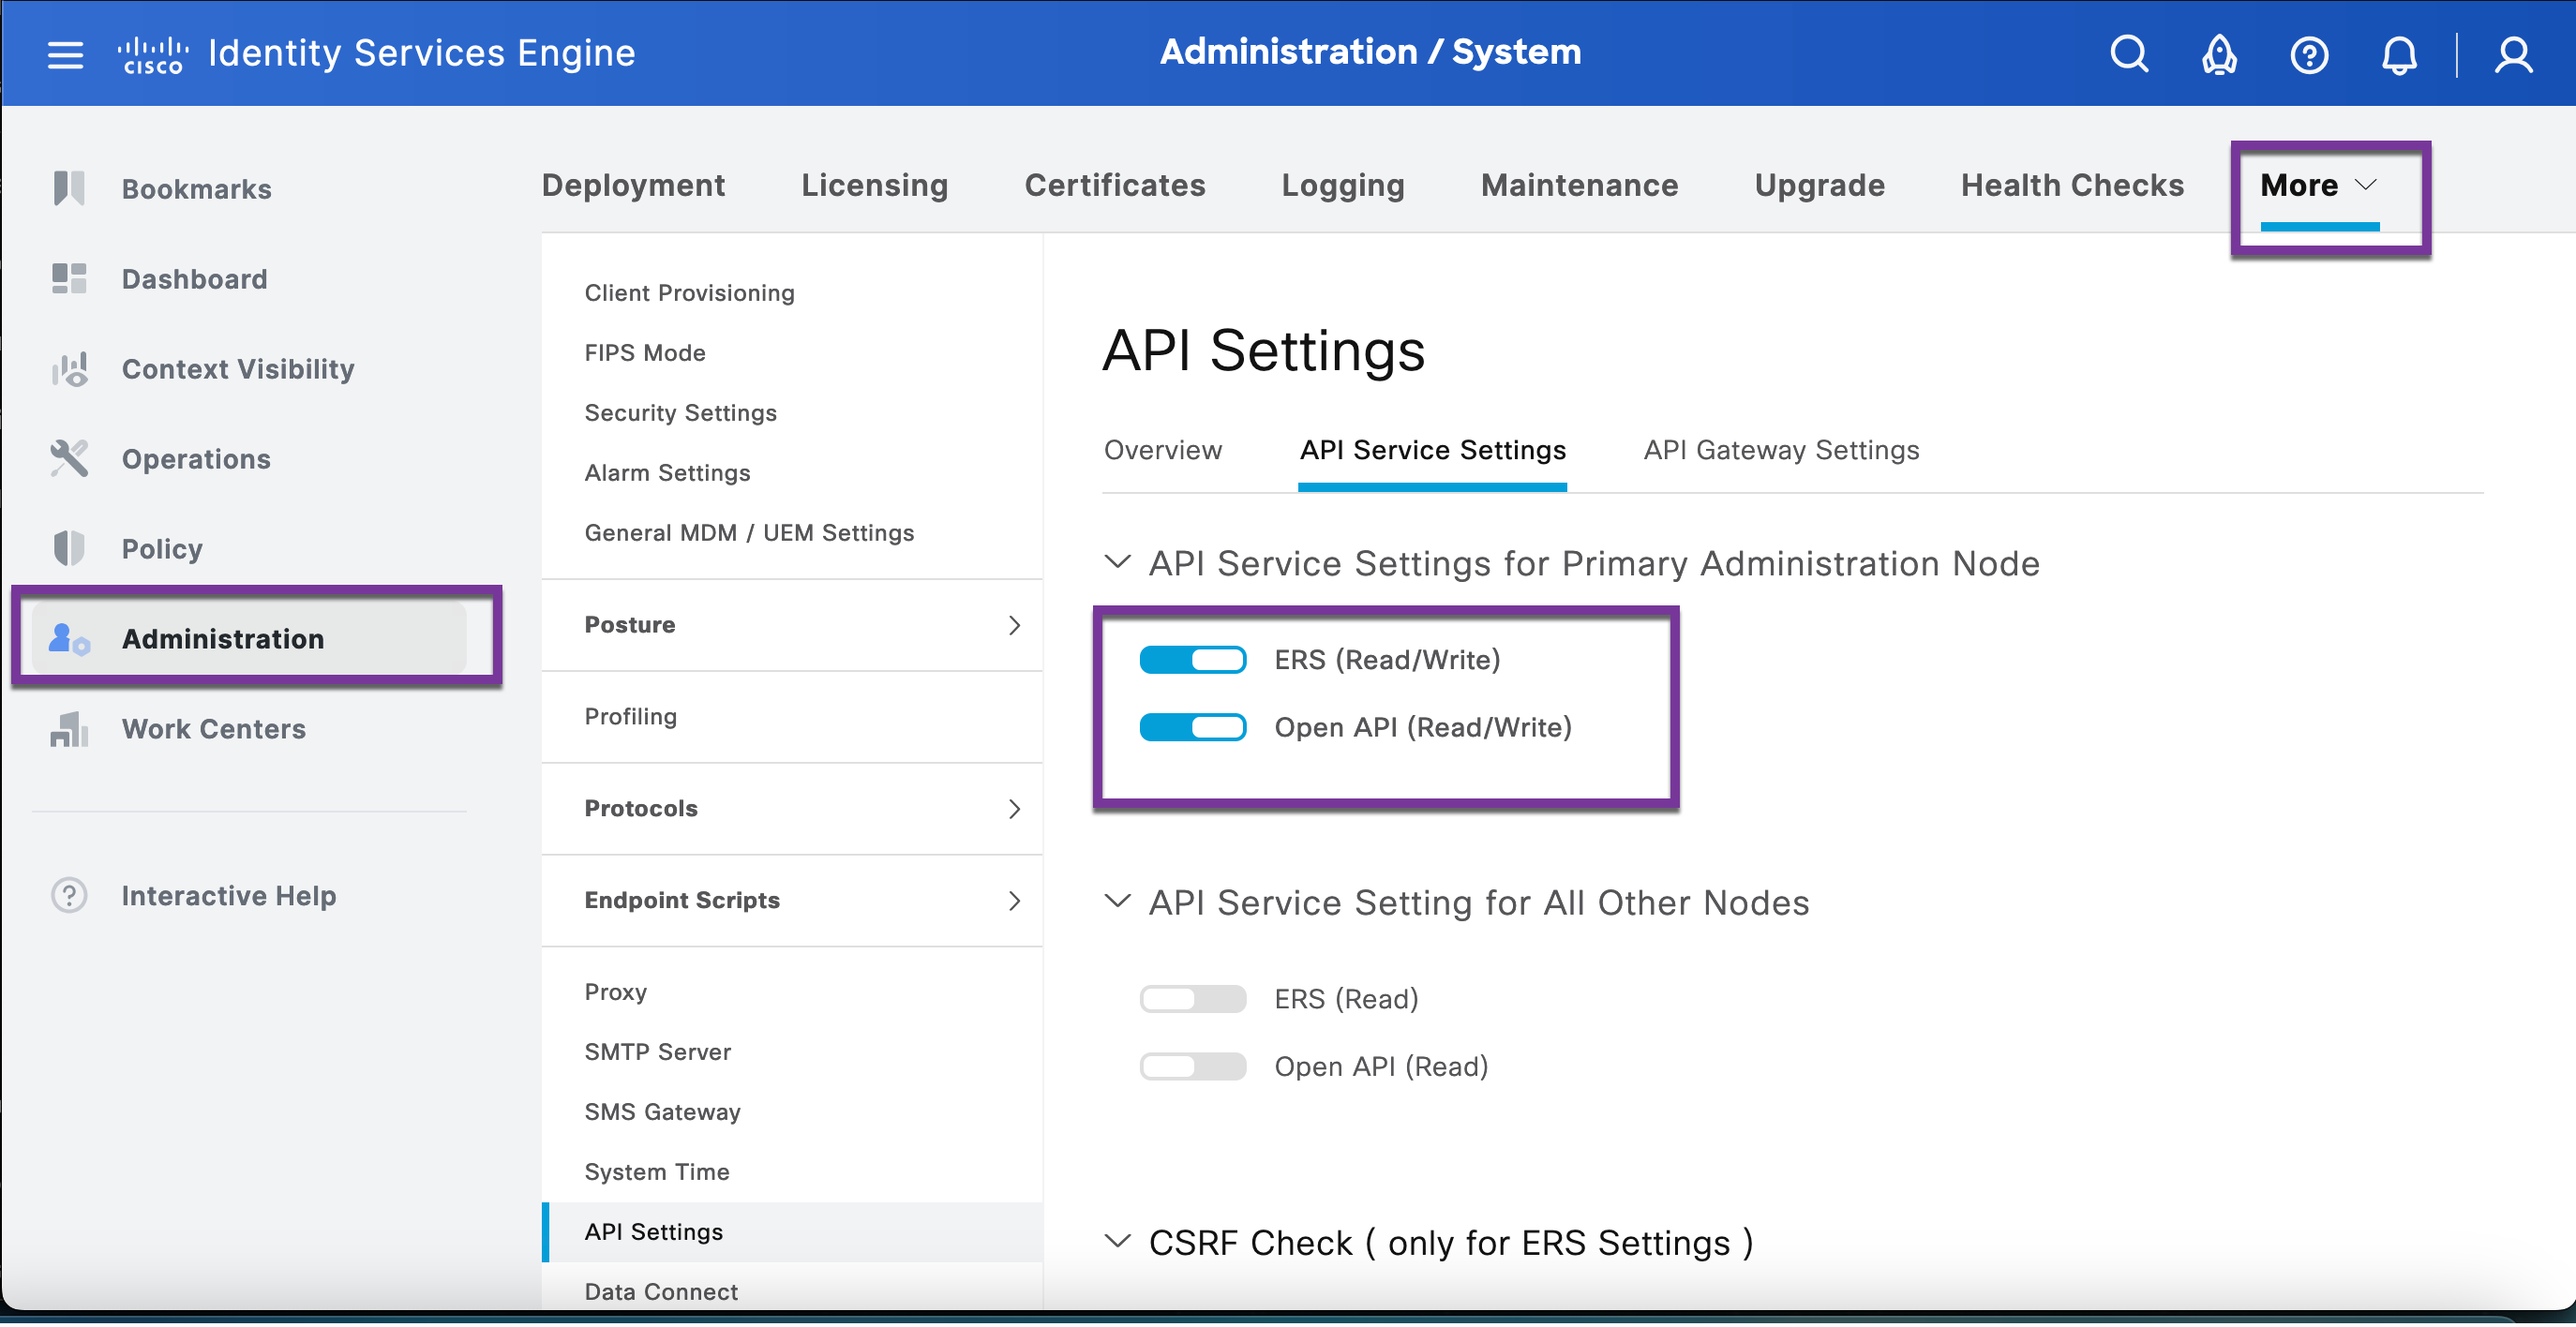This screenshot has width=2576, height=1327.
Task: Open the More dropdown menu
Action: coord(2317,185)
